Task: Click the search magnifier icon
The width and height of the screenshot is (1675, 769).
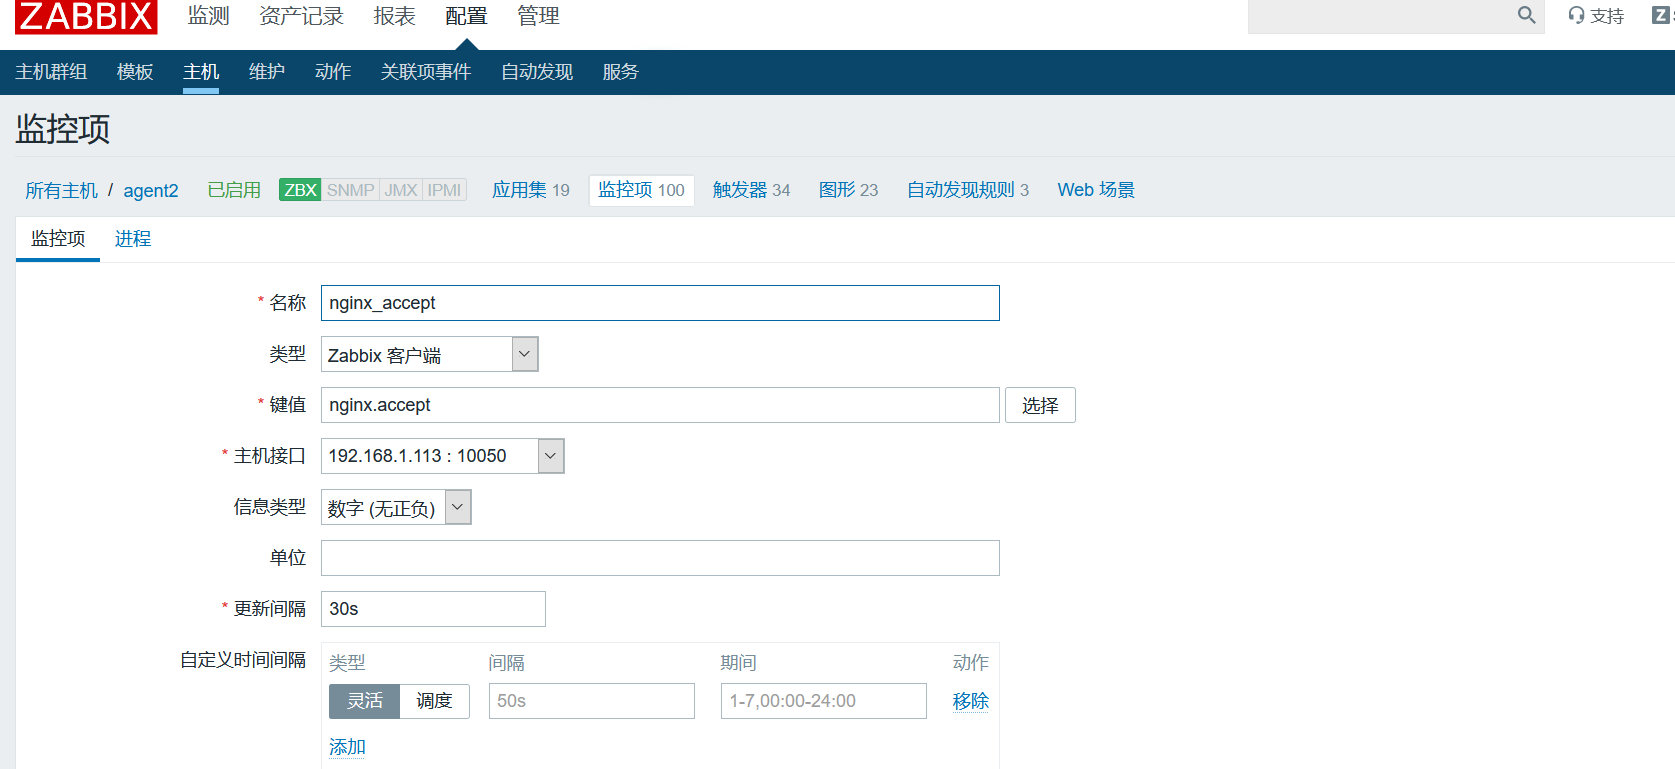Action: click(1526, 15)
